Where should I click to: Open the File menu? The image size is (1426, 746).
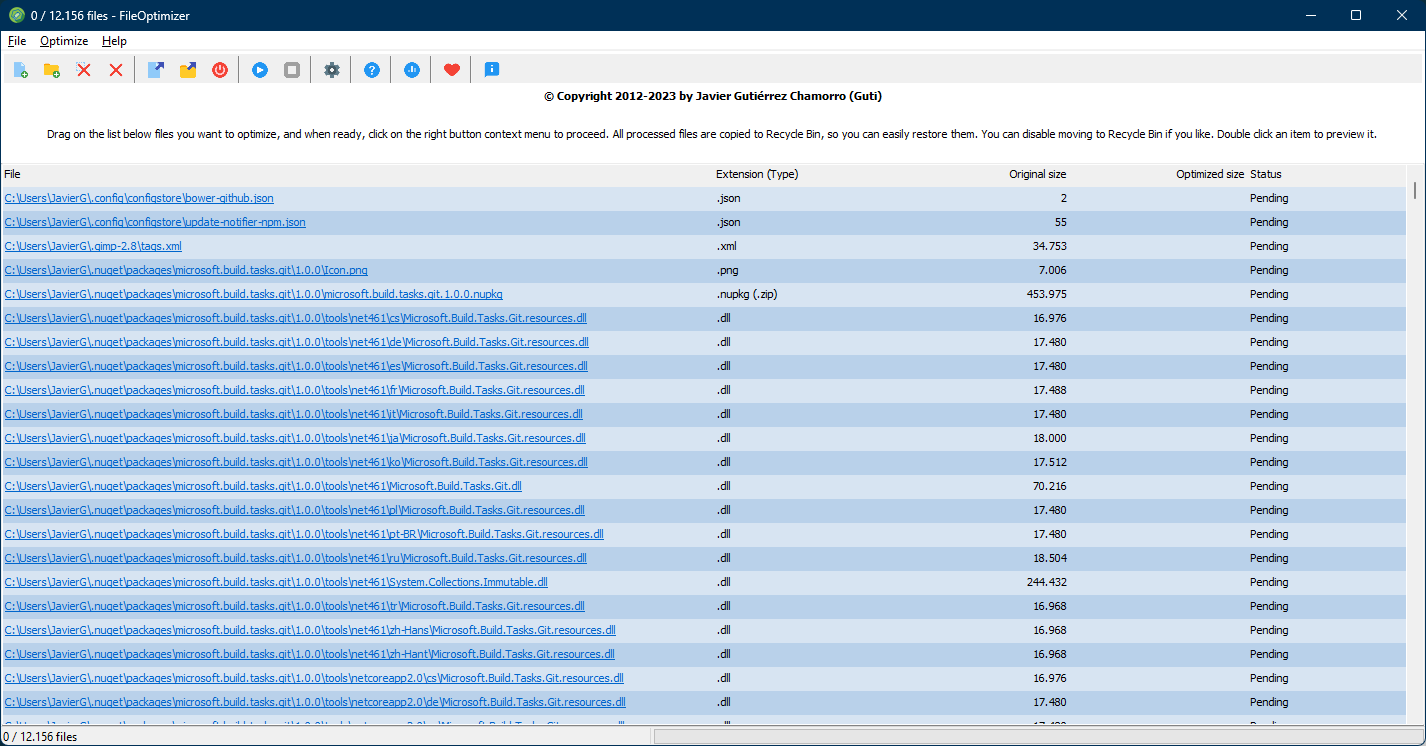[x=17, y=41]
